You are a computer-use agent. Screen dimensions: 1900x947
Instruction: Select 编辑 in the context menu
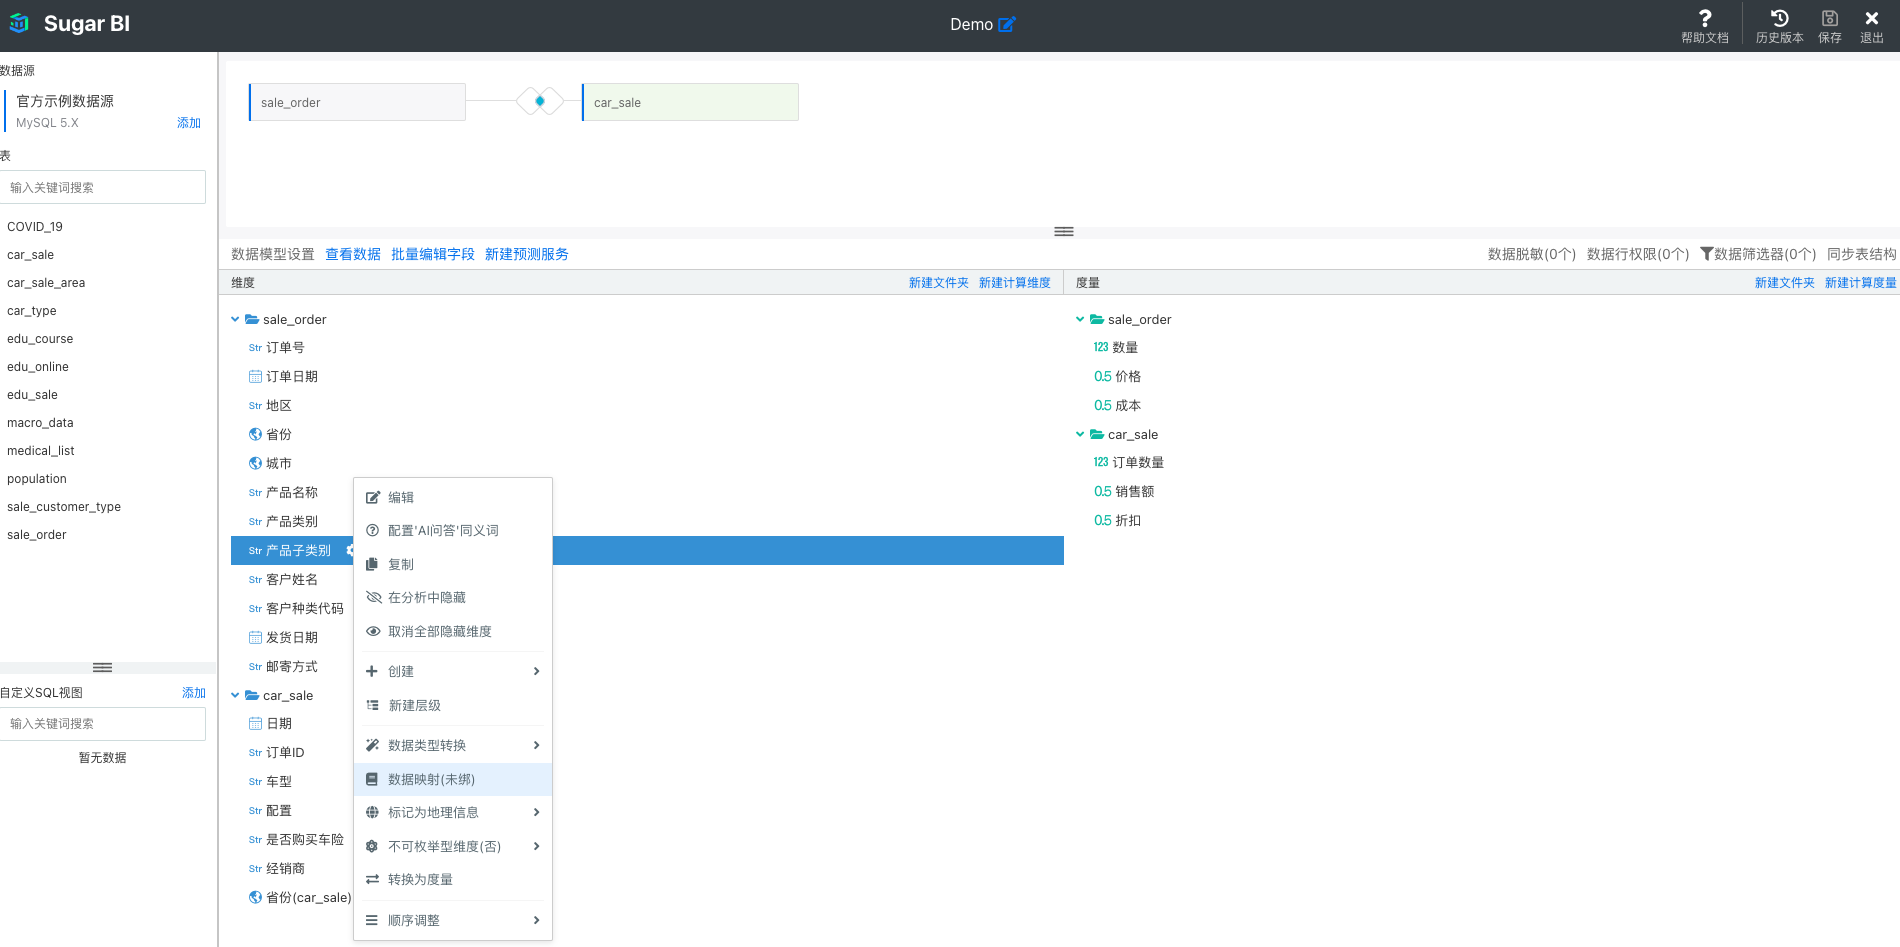point(453,497)
